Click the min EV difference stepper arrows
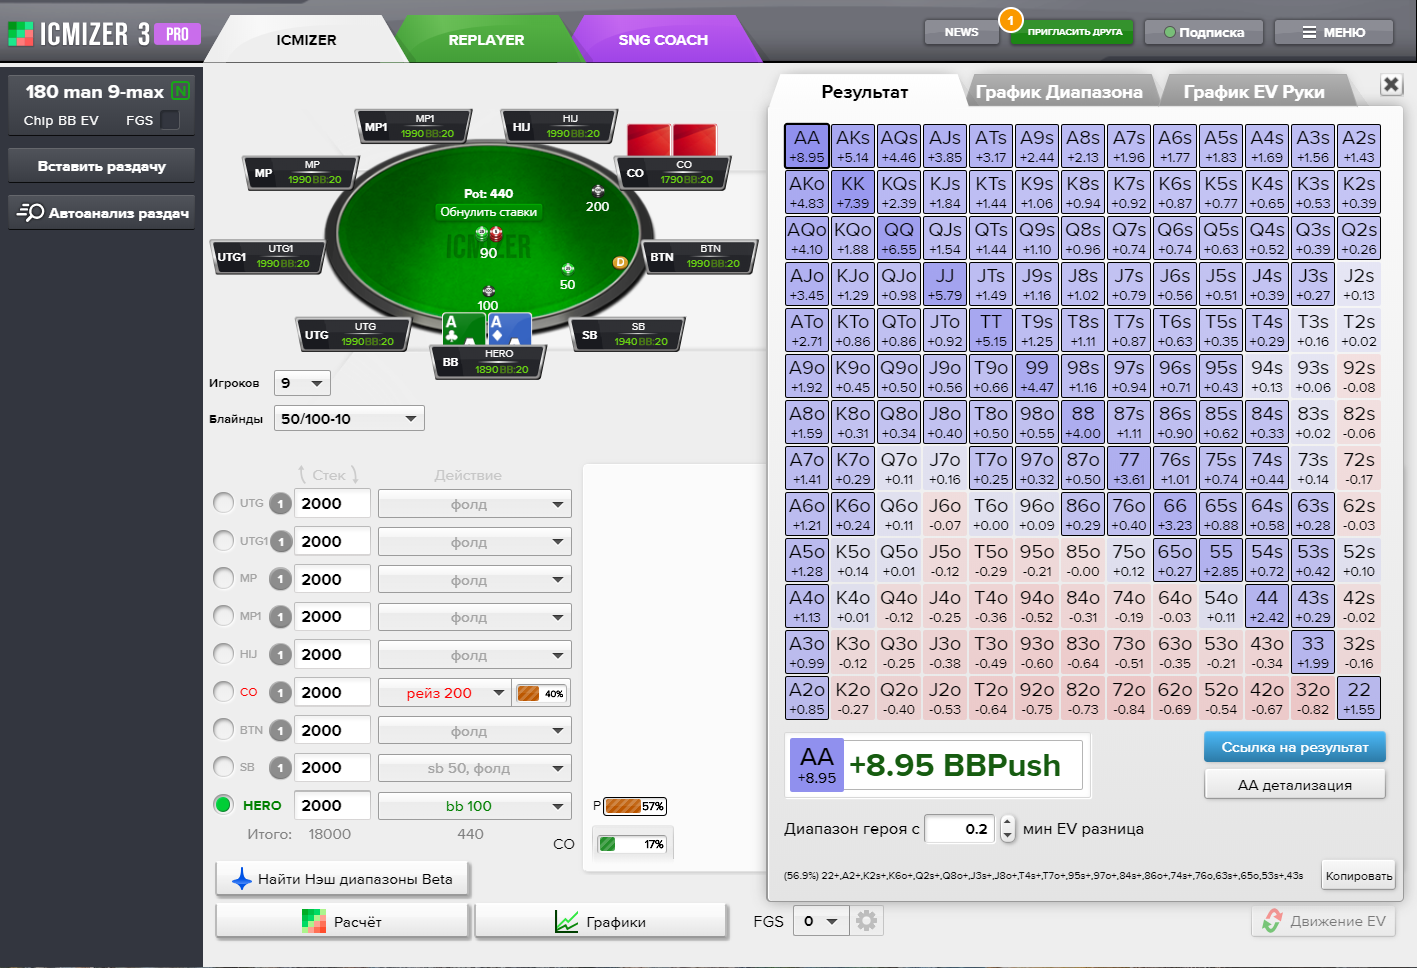Viewport: 1417px width, 968px height. pyautogui.click(x=1007, y=828)
